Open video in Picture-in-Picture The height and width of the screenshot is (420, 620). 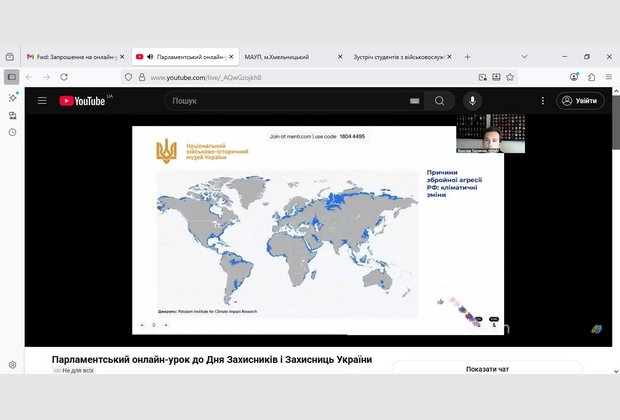(x=482, y=77)
